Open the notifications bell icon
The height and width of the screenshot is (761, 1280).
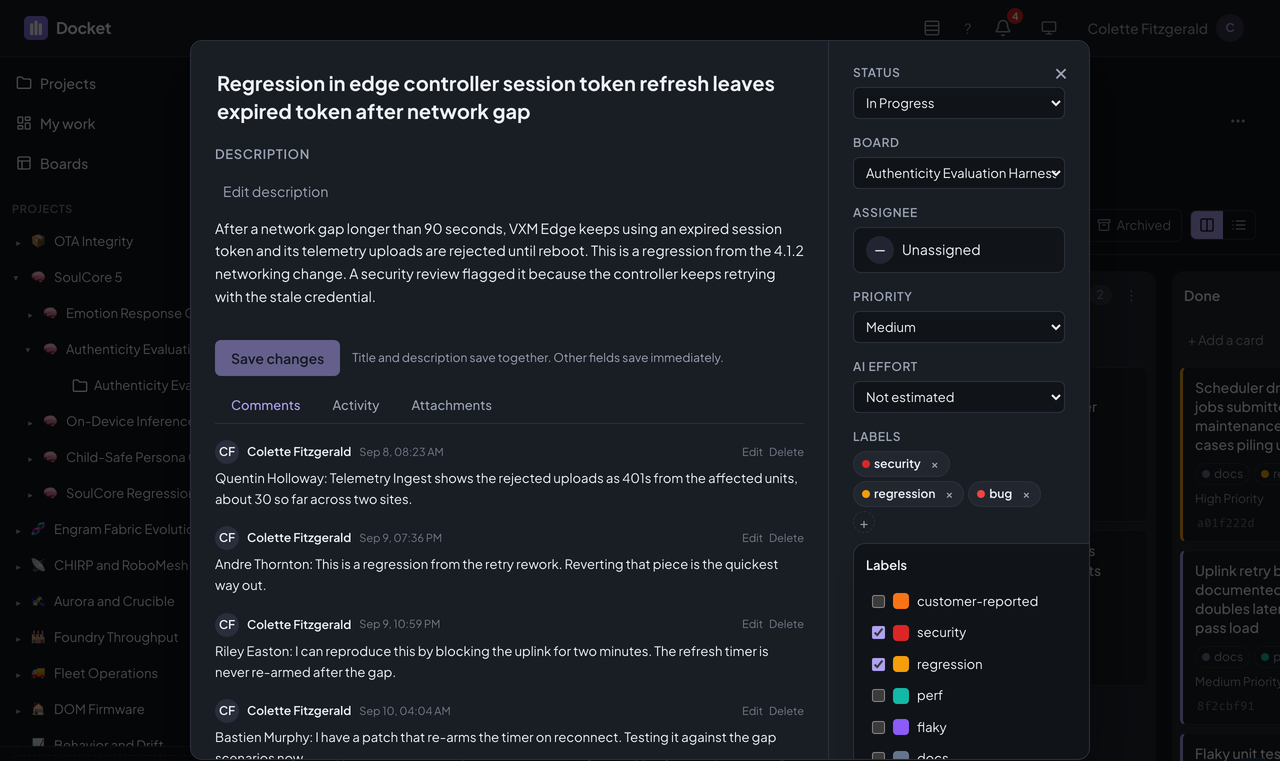coord(1003,28)
